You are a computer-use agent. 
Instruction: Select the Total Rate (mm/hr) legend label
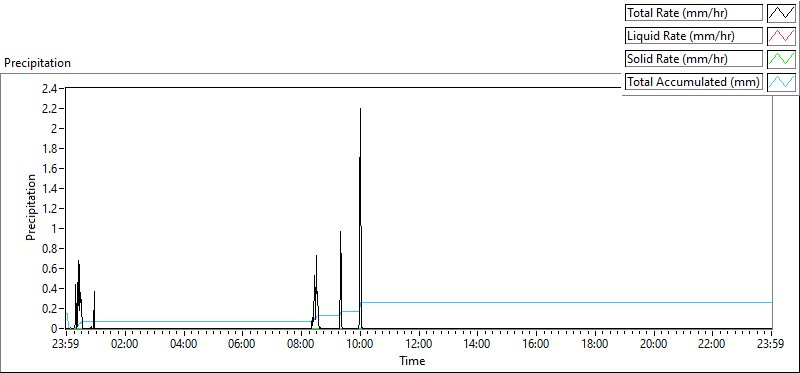point(694,13)
